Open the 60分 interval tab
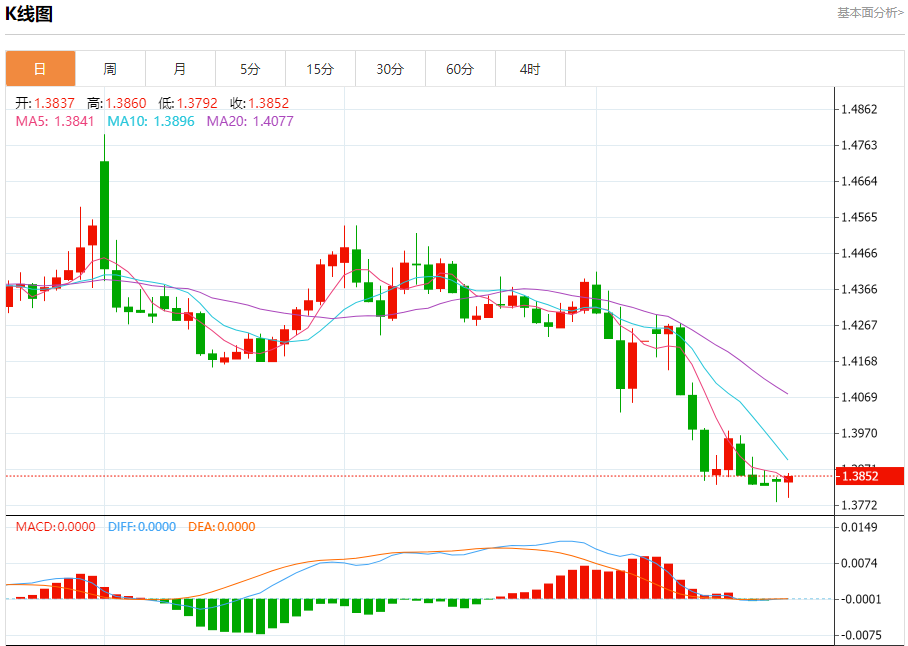Viewport: 908px width, 646px height. coord(460,69)
